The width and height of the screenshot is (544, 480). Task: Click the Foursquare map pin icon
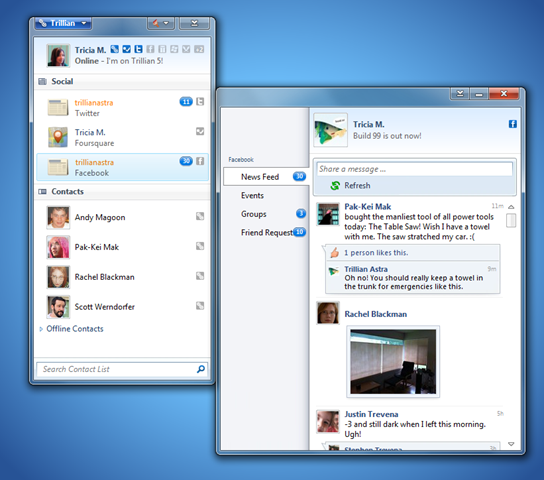(58, 137)
